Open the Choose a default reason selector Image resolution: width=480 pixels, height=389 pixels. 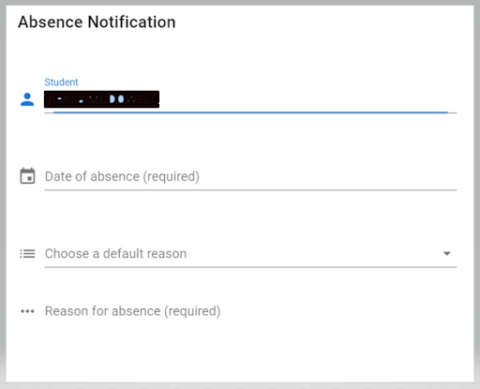pos(251,254)
